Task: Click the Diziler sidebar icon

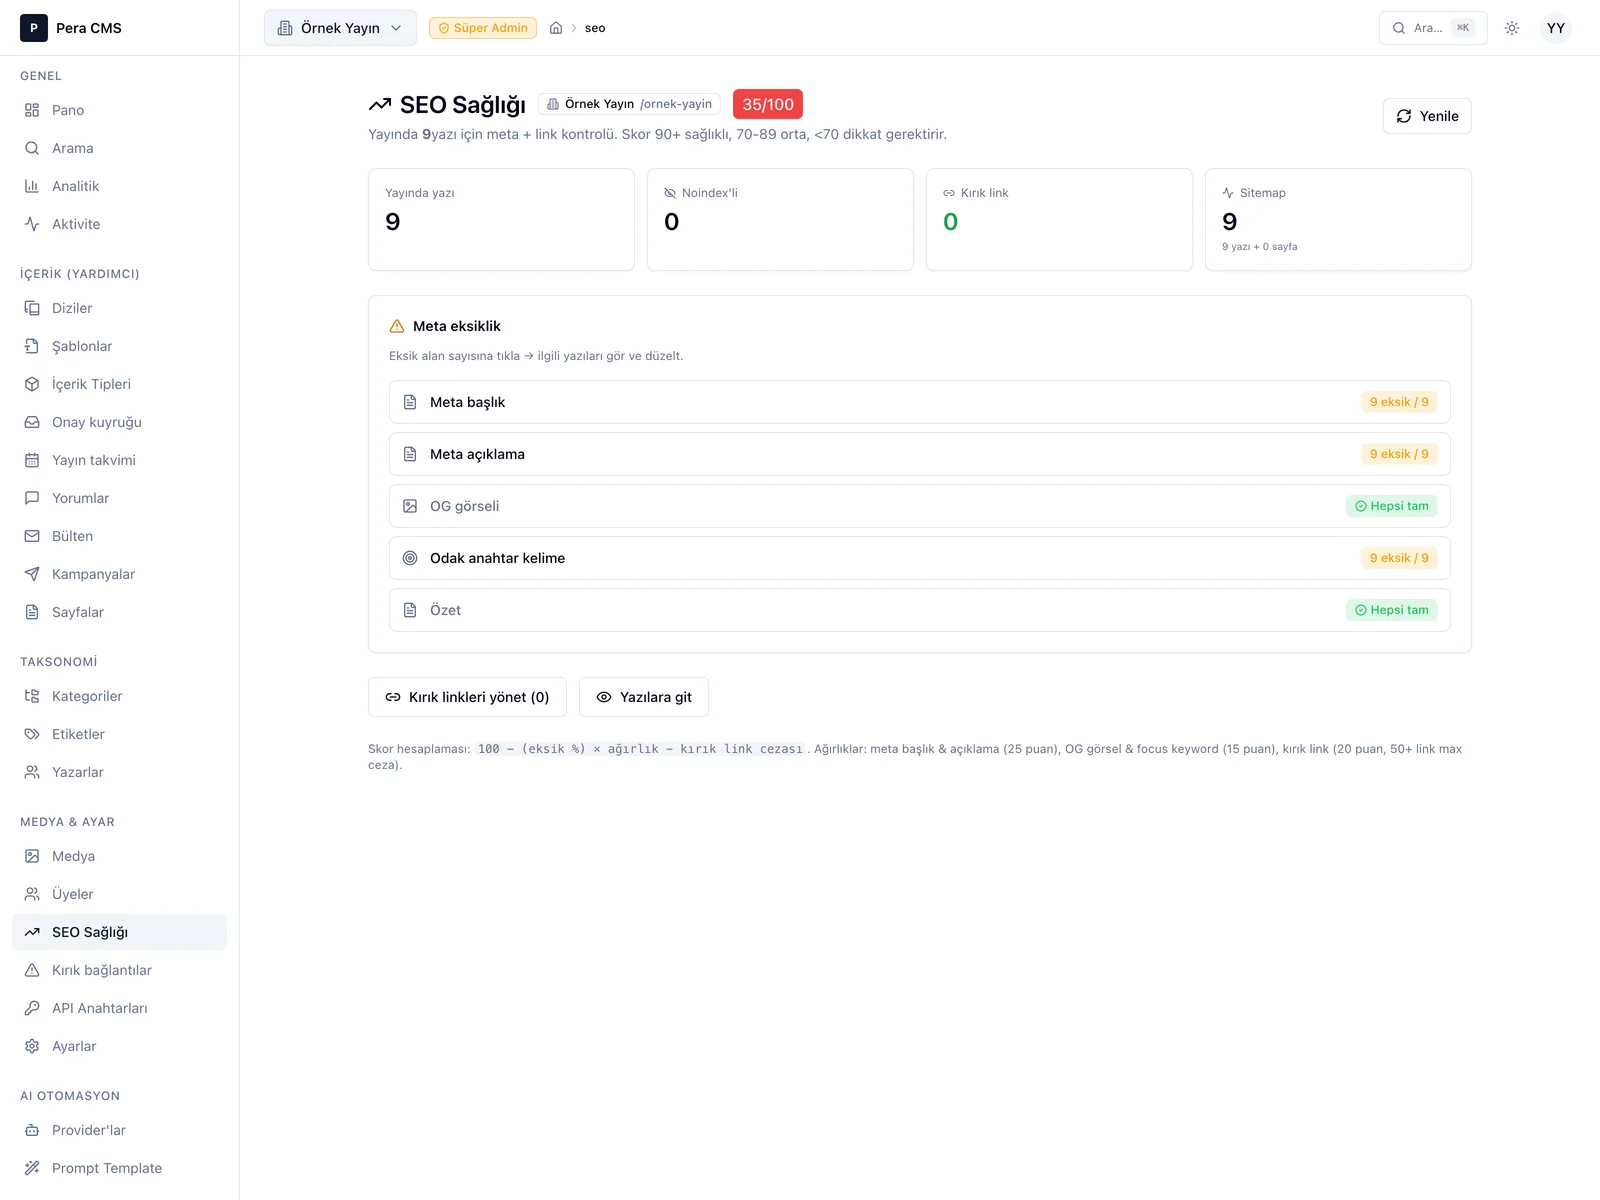Action: click(32, 308)
